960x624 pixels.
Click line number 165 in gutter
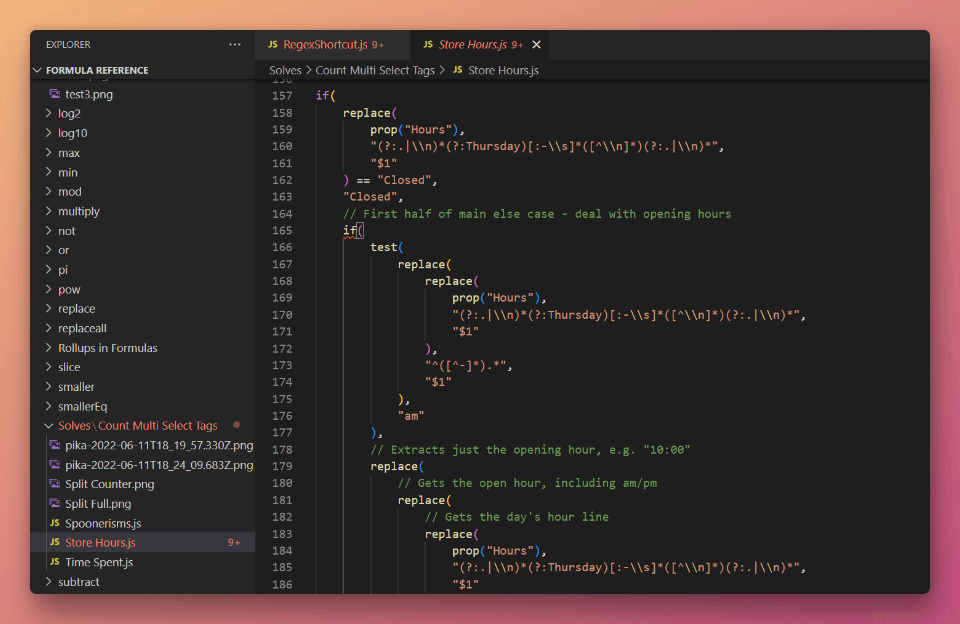point(282,231)
